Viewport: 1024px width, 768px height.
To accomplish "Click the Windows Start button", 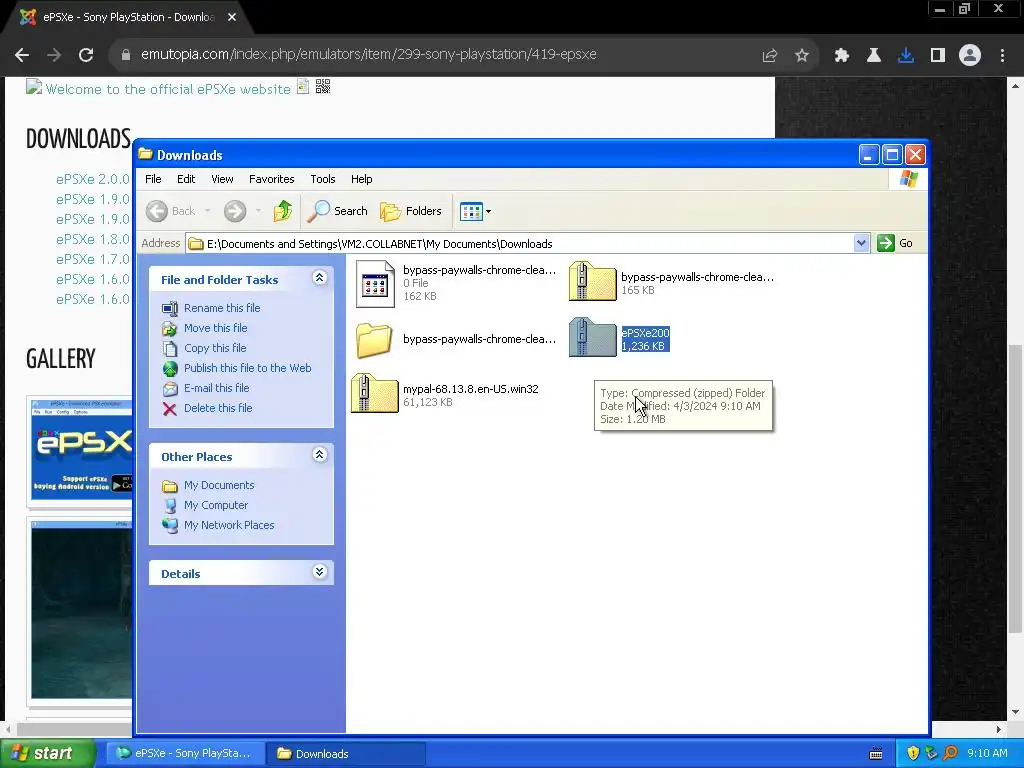I will [47, 754].
